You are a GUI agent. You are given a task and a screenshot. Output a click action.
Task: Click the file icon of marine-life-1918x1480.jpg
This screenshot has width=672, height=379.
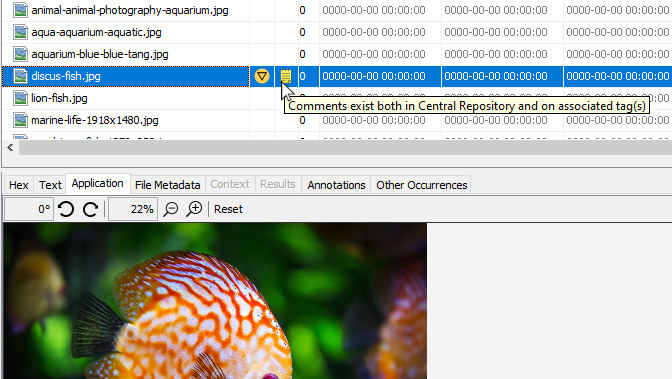(x=20, y=120)
